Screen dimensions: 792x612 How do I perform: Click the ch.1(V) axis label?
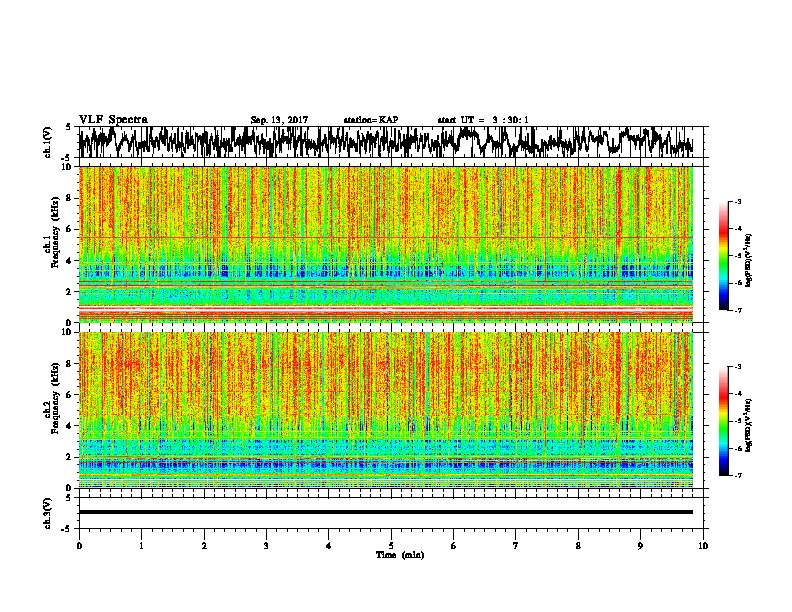point(47,142)
